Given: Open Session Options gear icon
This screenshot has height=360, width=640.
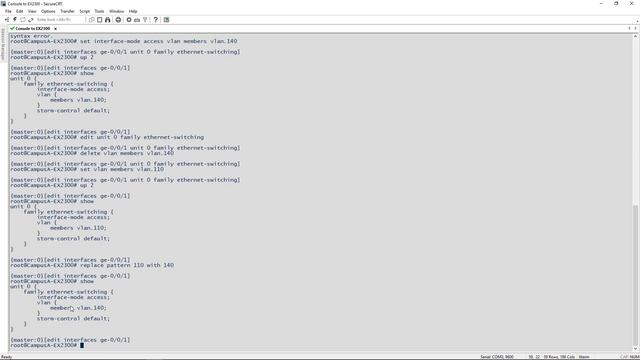Looking at the screenshot, I should coord(129,20).
